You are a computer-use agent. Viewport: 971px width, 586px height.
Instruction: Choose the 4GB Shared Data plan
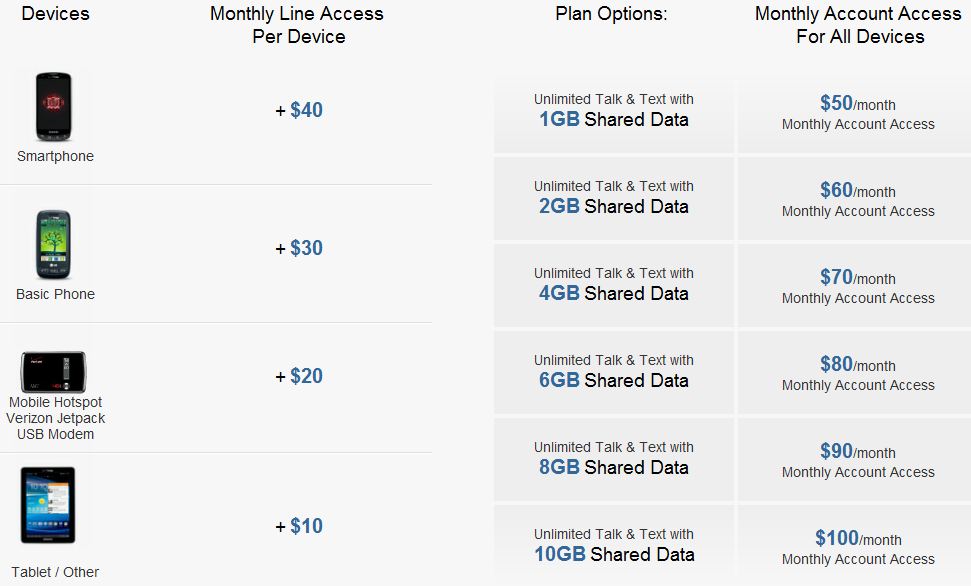pos(614,284)
